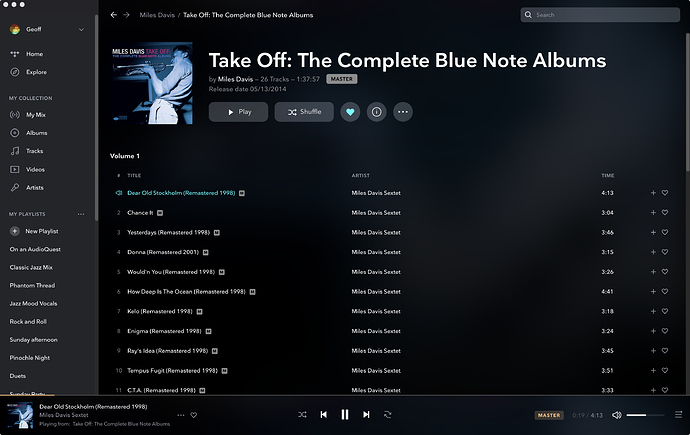
Task: Skip to next track
Action: [x=366, y=414]
